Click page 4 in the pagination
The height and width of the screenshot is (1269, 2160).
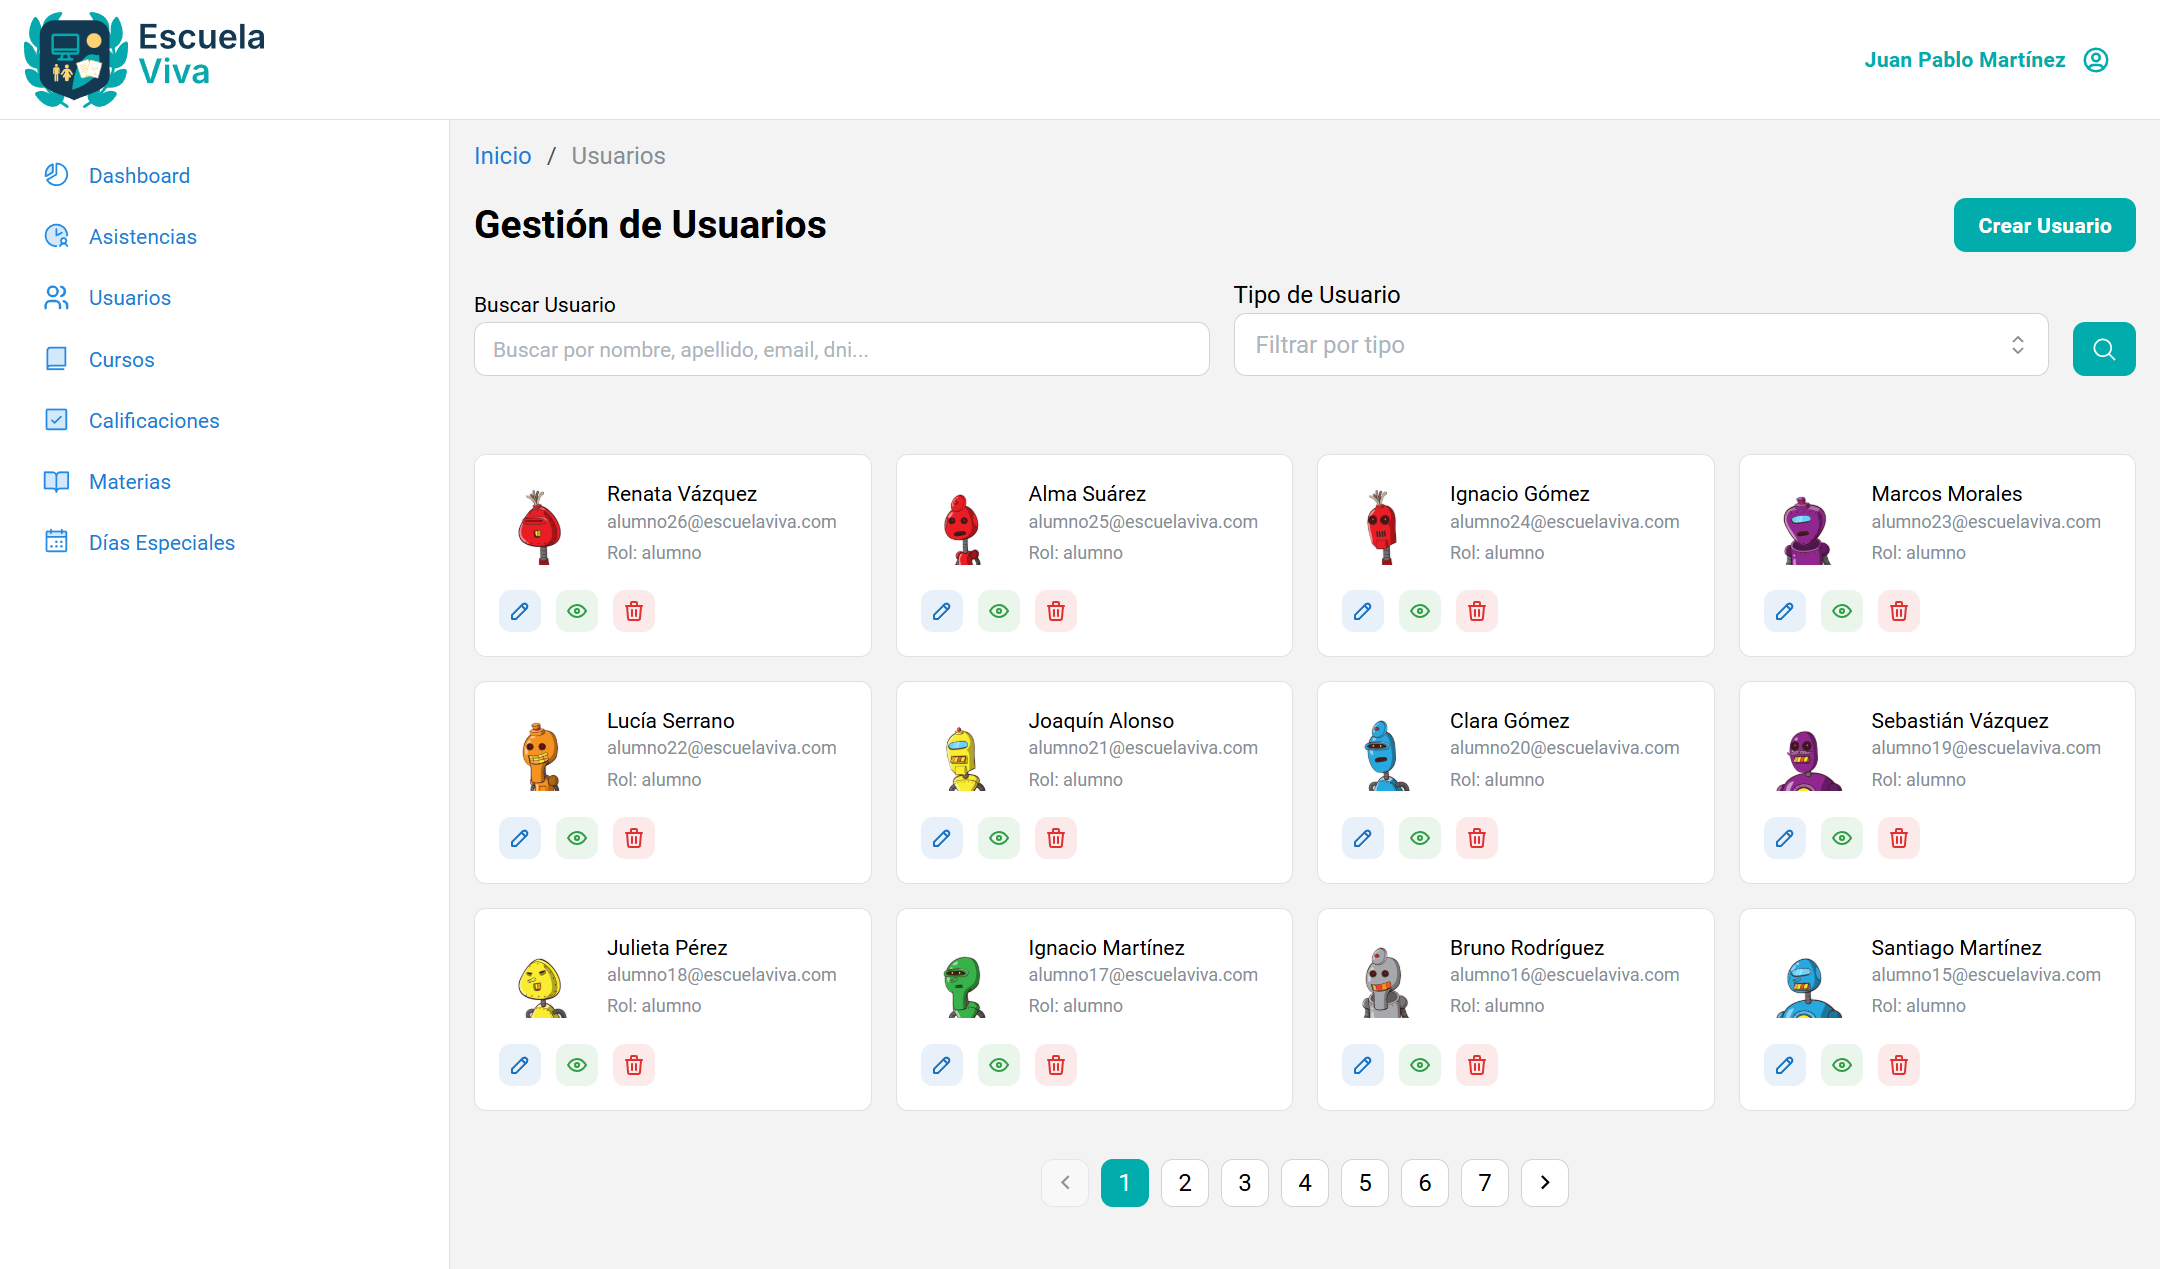click(x=1304, y=1182)
